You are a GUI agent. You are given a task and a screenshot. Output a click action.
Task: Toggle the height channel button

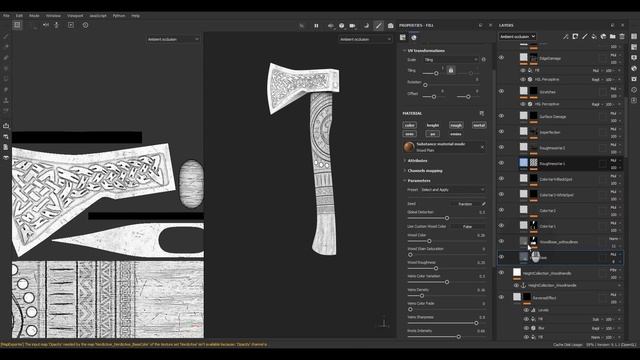click(433, 125)
